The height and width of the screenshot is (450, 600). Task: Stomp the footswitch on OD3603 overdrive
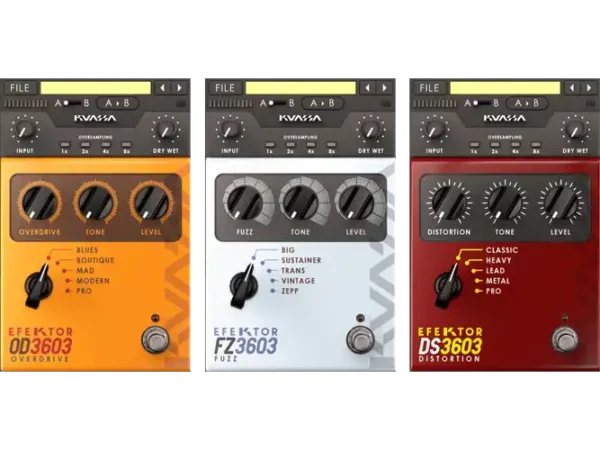pos(155,339)
